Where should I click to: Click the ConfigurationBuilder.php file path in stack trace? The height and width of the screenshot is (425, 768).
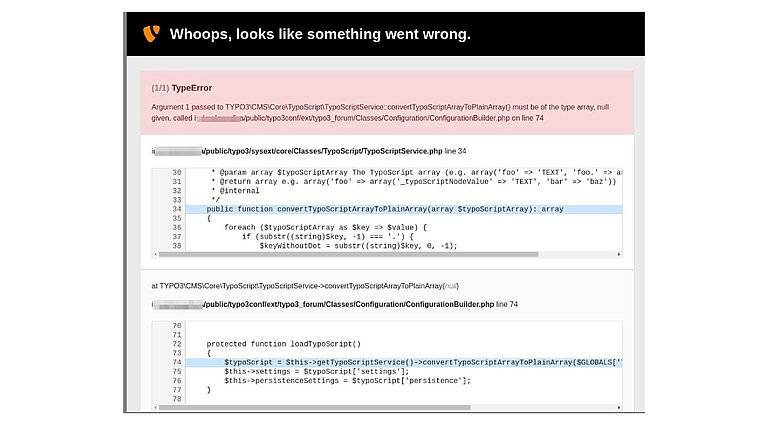pyautogui.click(x=345, y=303)
